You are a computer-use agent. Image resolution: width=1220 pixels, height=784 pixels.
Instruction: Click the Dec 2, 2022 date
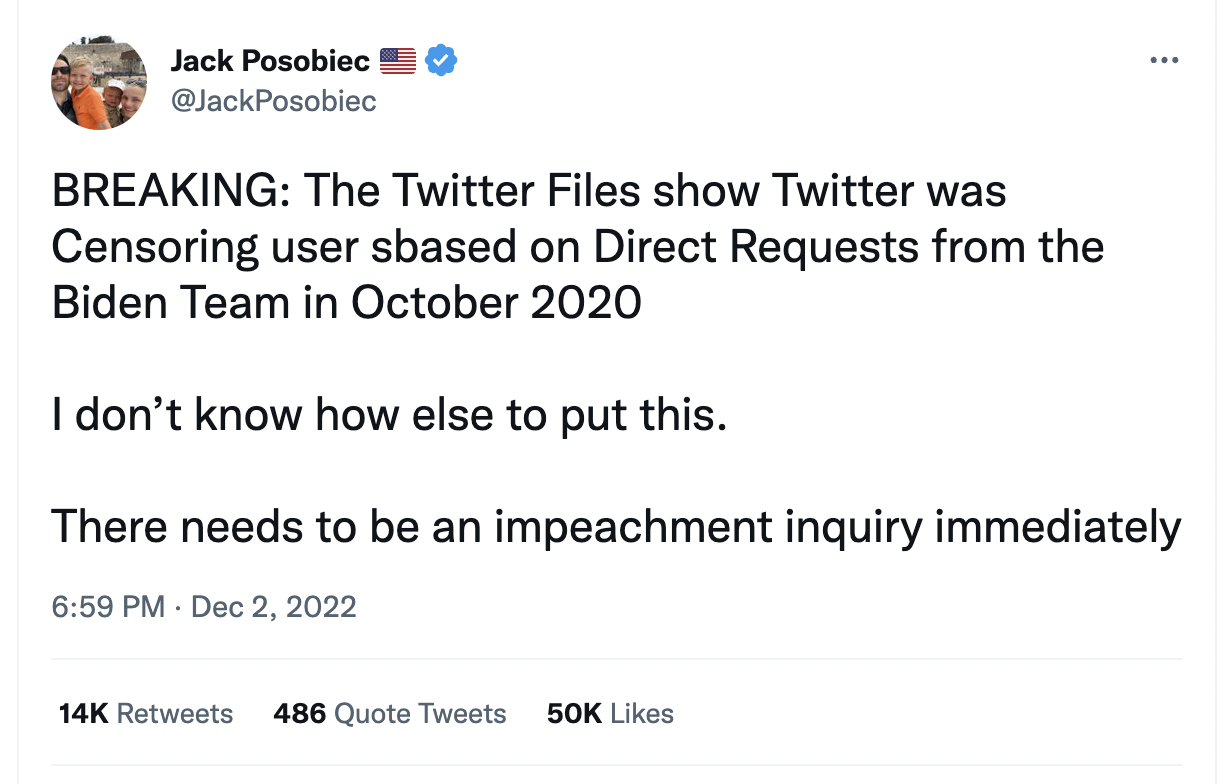272,607
